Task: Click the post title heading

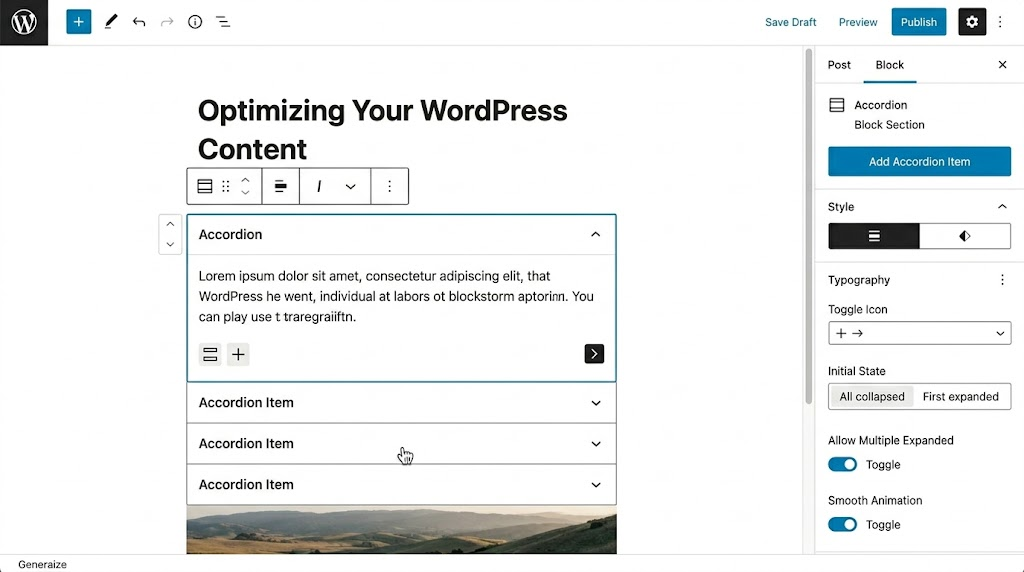Action: click(382, 130)
